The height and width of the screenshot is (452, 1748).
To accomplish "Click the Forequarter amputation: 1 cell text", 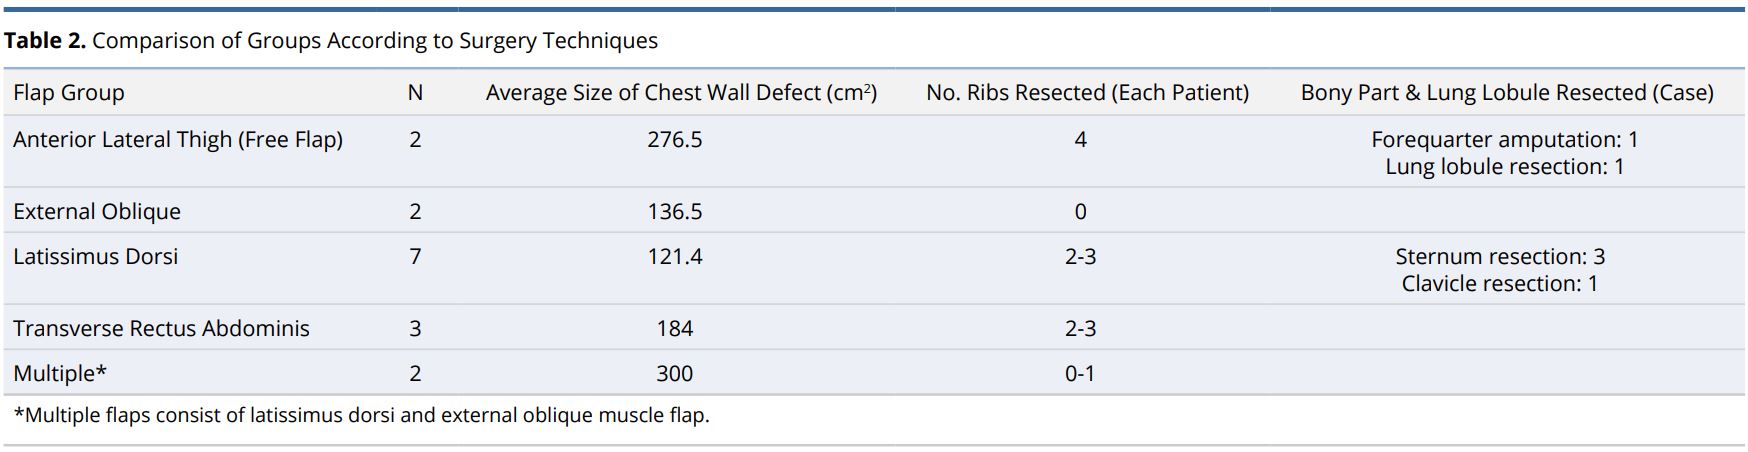I will click(x=1505, y=140).
